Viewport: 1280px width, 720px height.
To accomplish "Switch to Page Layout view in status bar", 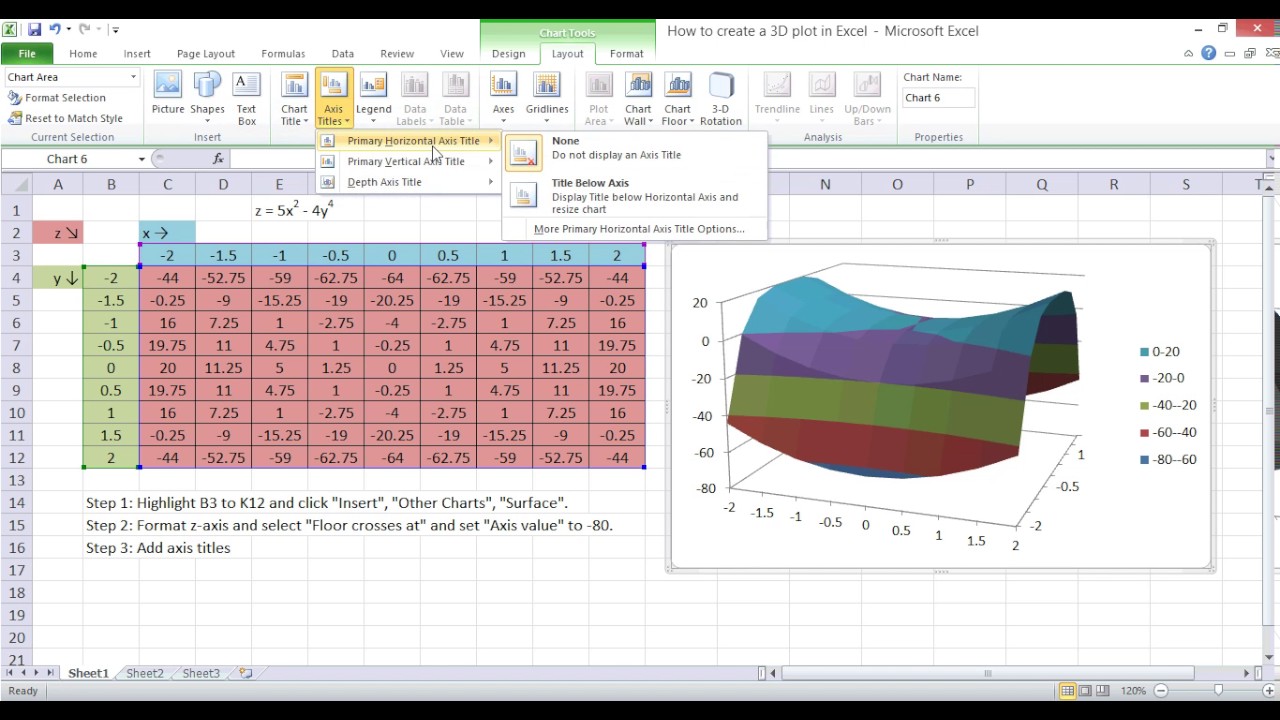I will coord(1085,691).
